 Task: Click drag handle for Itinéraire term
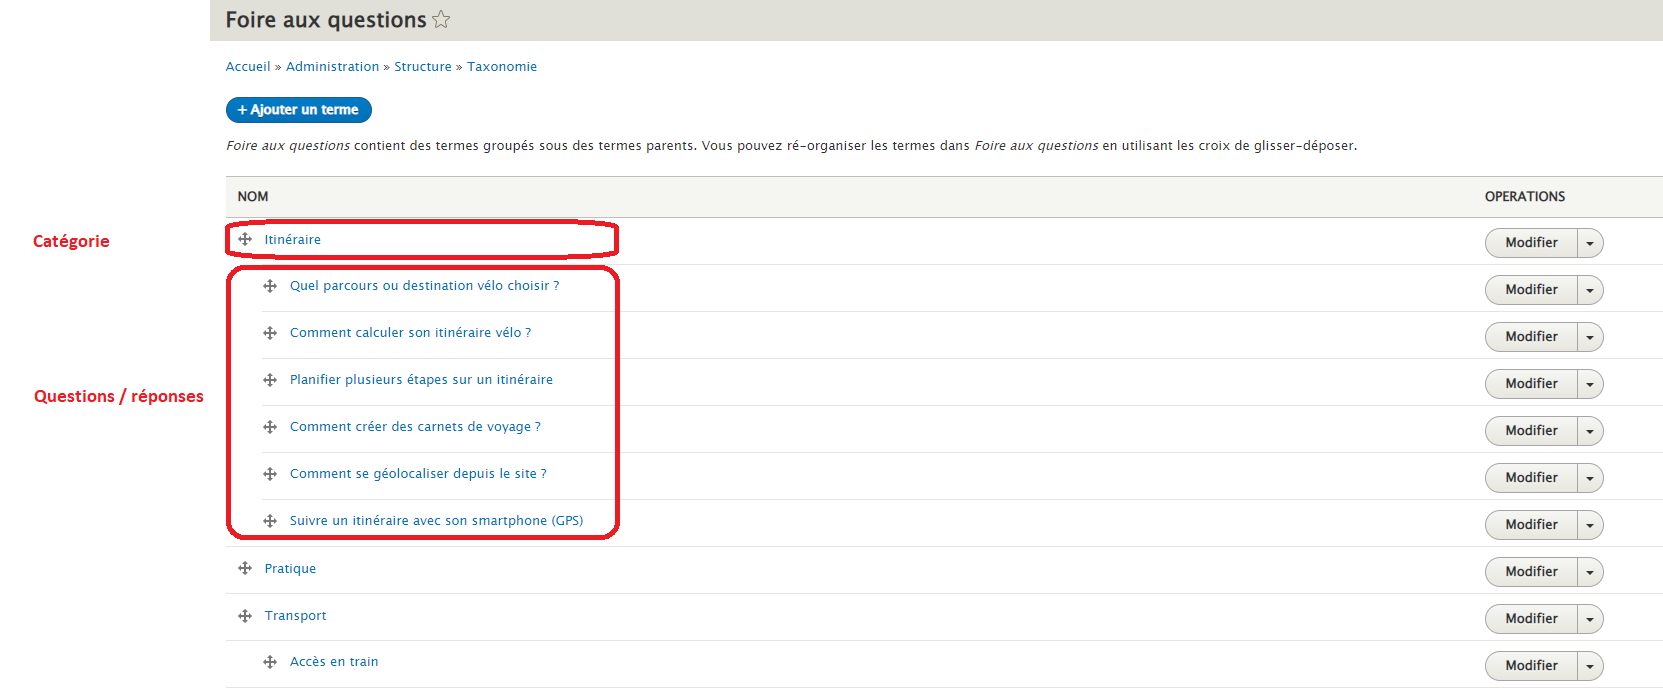coord(245,240)
